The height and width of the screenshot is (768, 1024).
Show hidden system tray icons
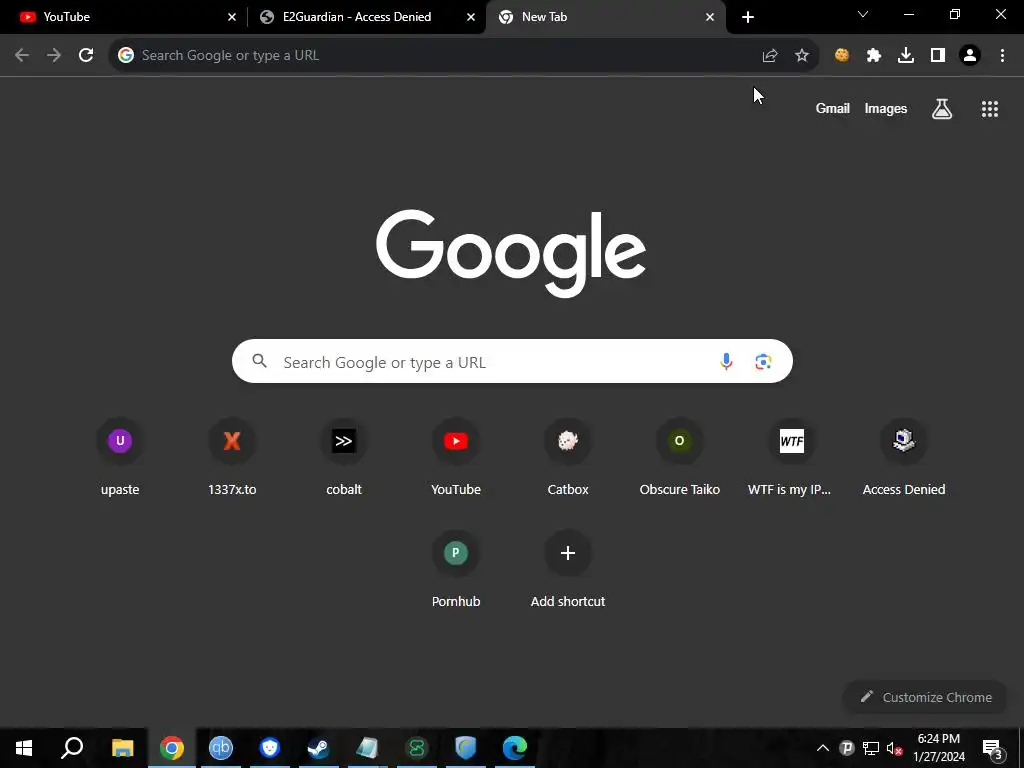823,748
